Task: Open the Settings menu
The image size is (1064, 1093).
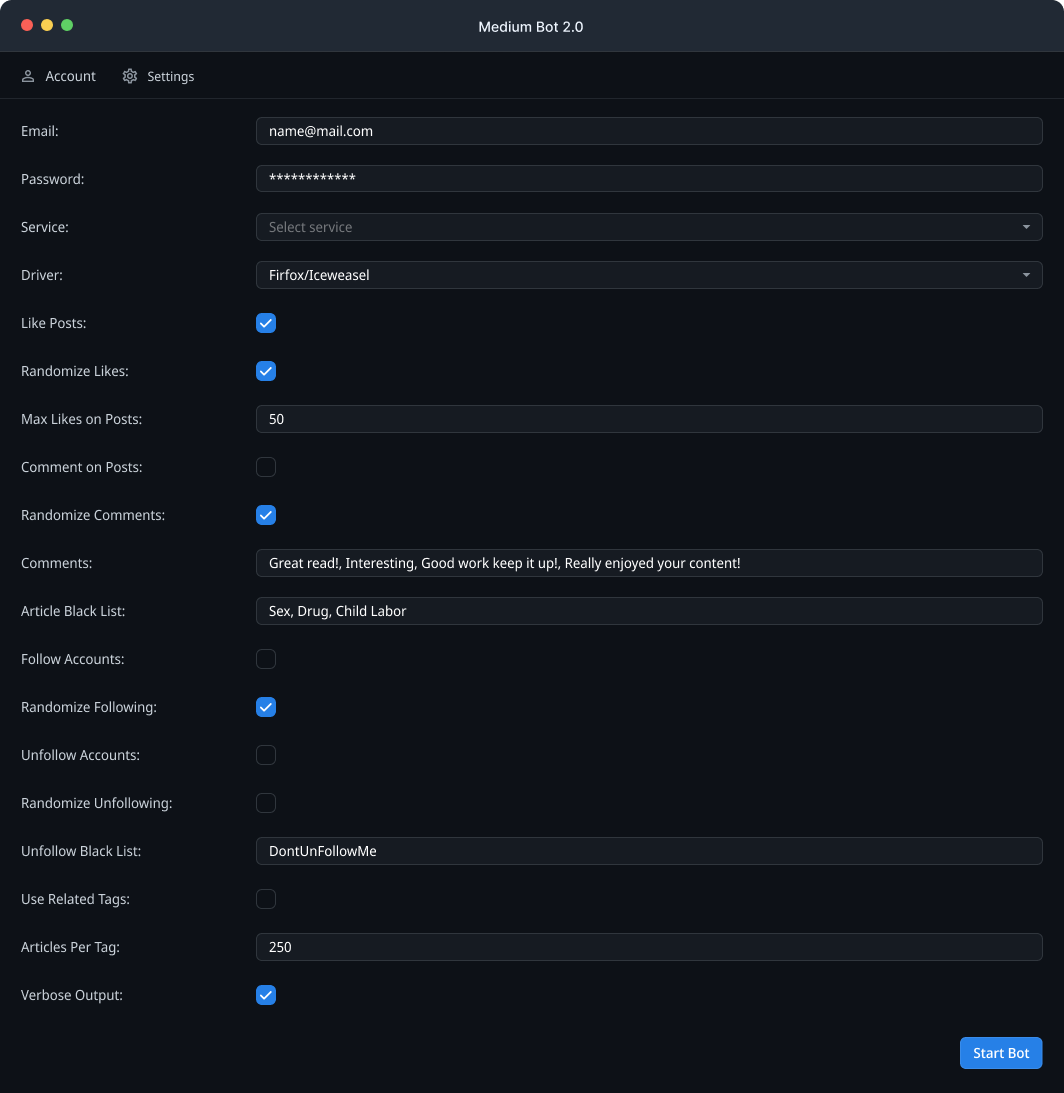Action: tap(159, 76)
